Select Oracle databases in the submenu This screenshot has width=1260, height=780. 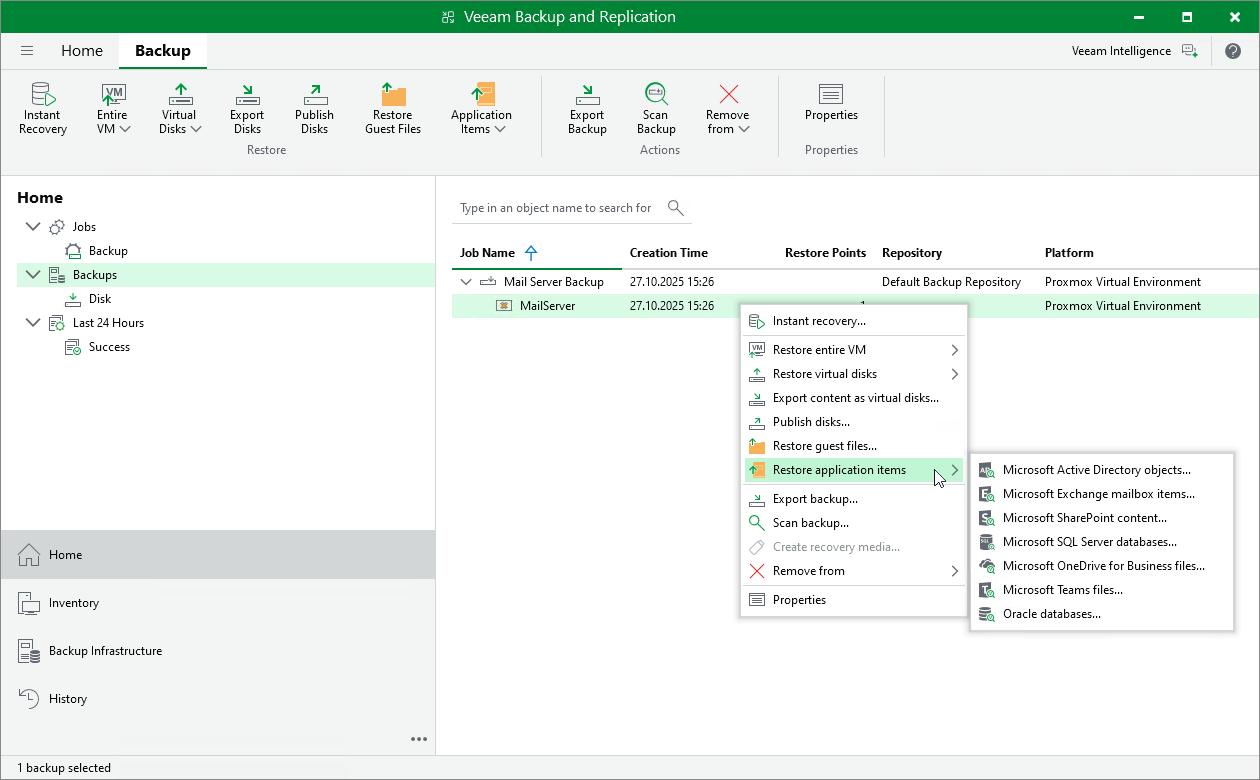[1051, 614]
